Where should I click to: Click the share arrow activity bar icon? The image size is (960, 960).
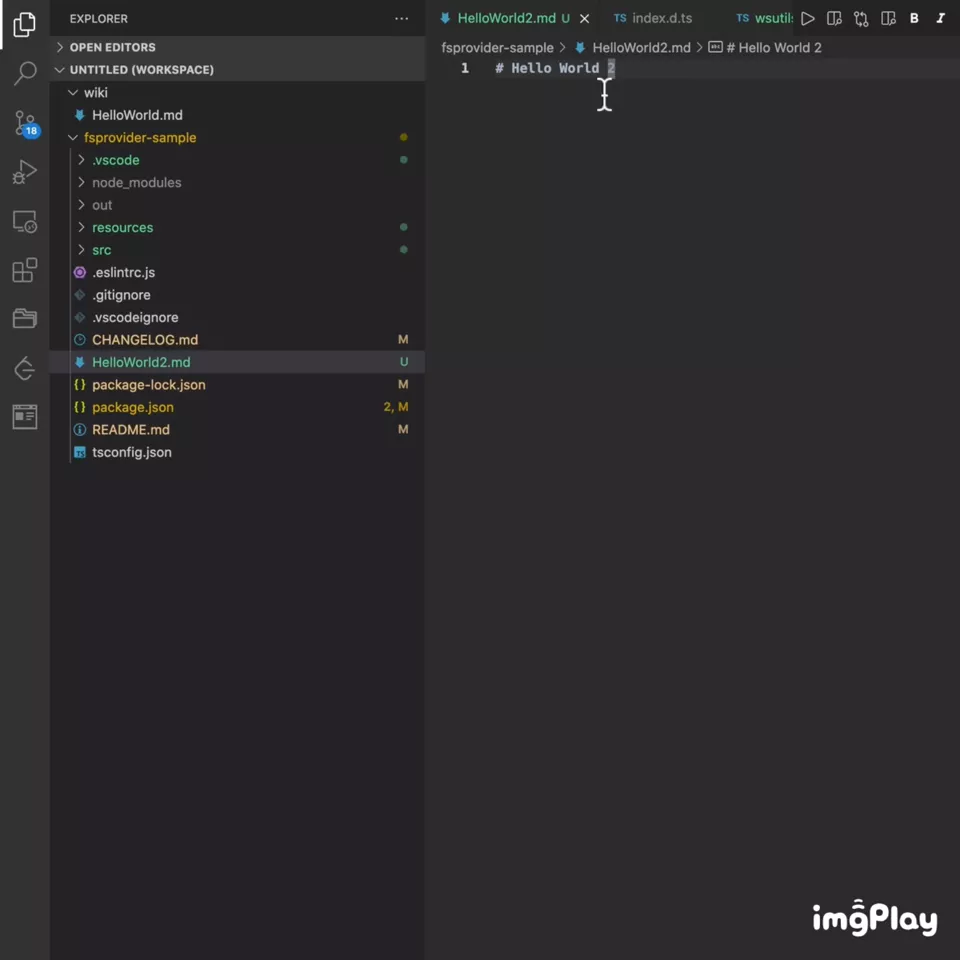[x=24, y=368]
